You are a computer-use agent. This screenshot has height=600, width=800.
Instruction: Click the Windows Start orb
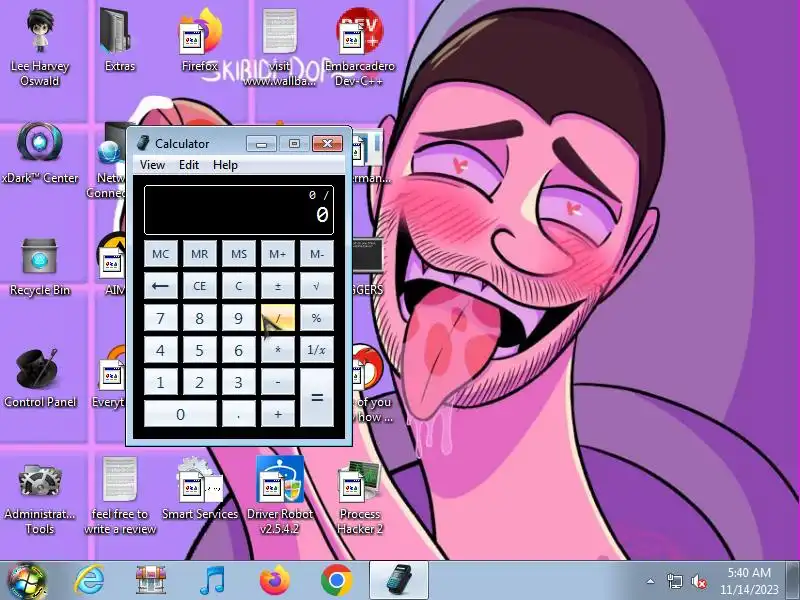click(x=27, y=581)
